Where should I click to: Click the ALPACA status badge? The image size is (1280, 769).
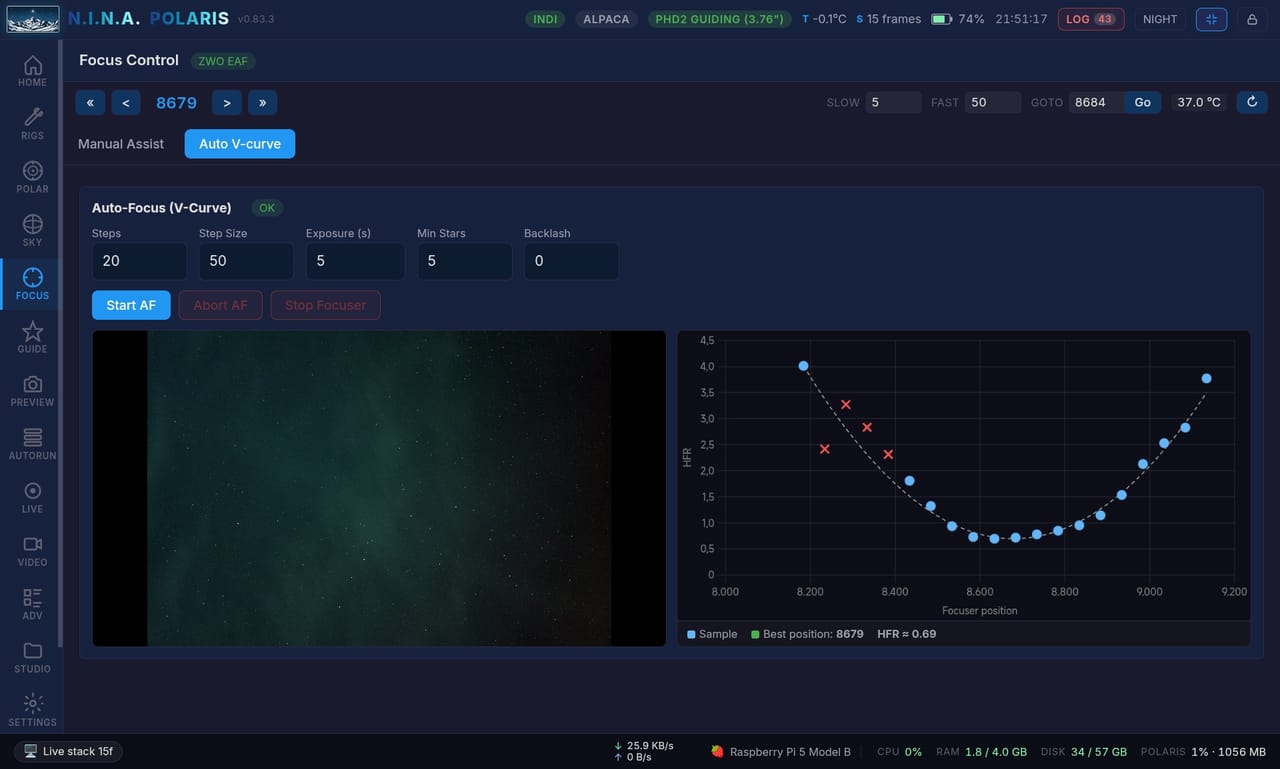pyautogui.click(x=606, y=19)
